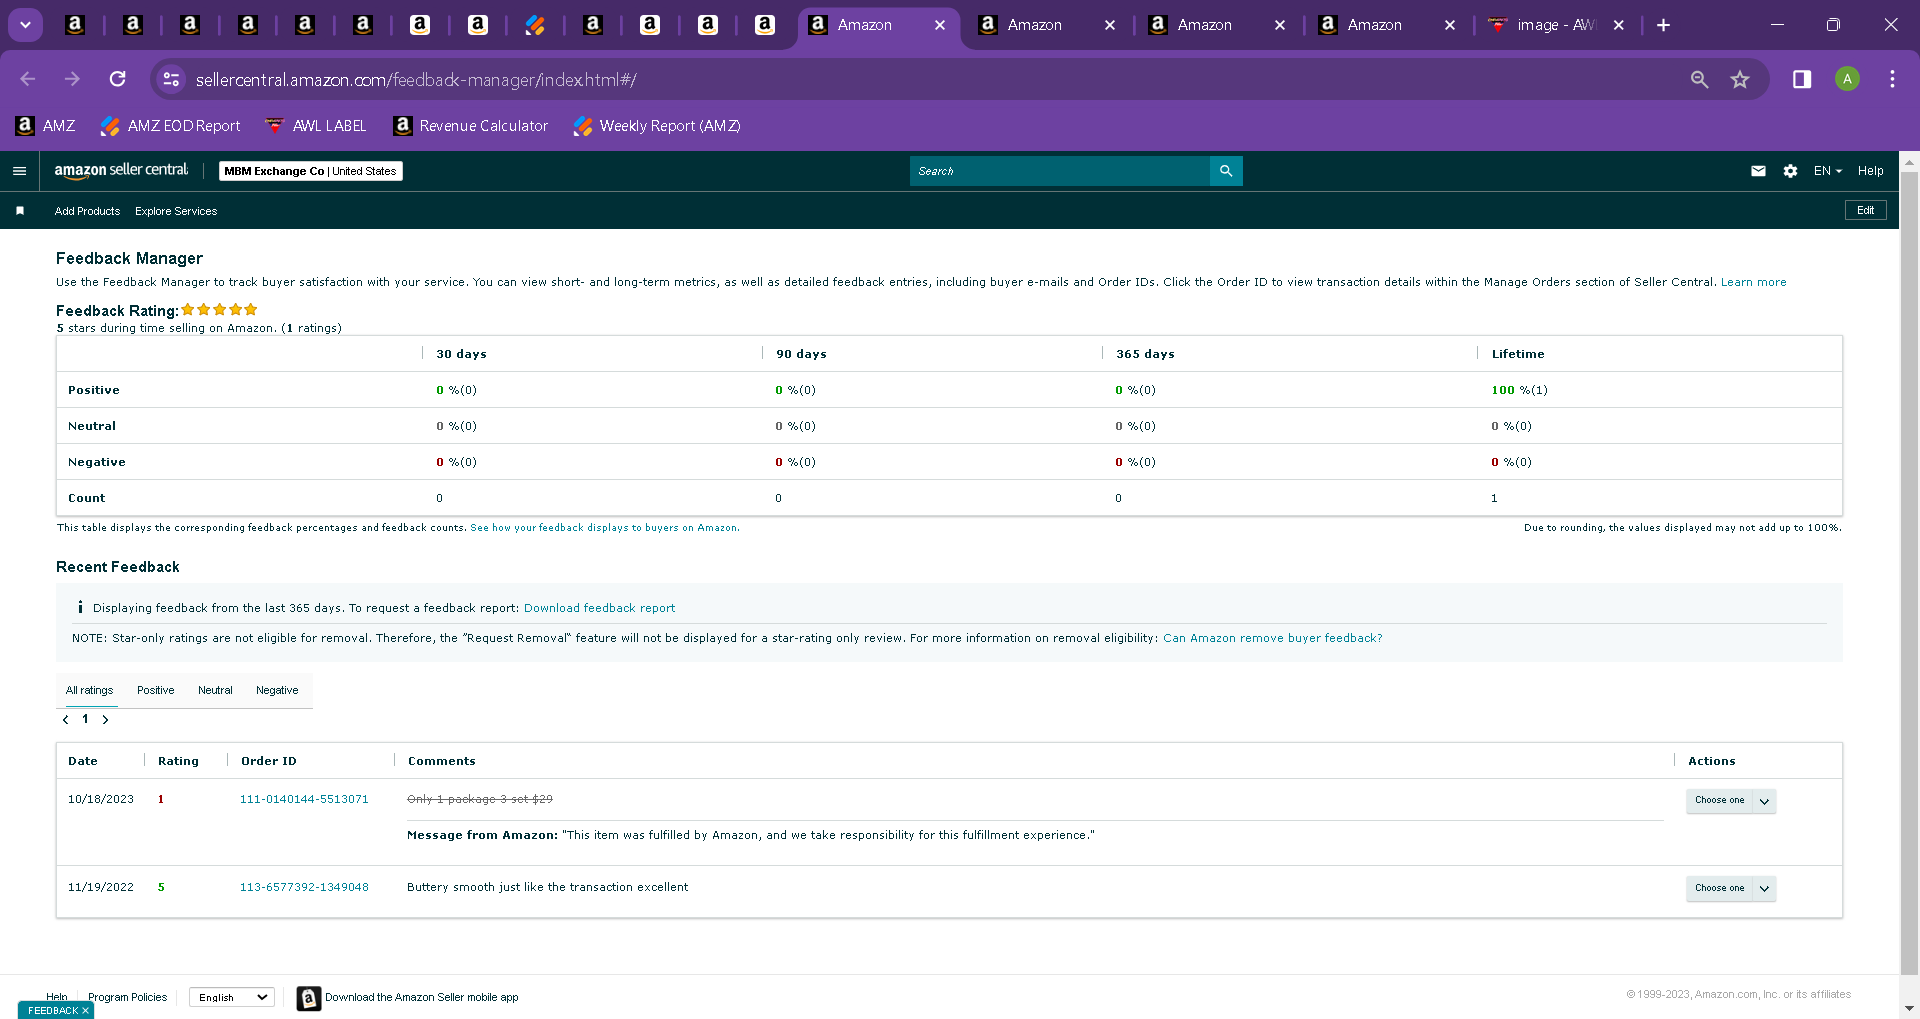
Task: Click See how your feedback displays link
Action: click(x=605, y=528)
